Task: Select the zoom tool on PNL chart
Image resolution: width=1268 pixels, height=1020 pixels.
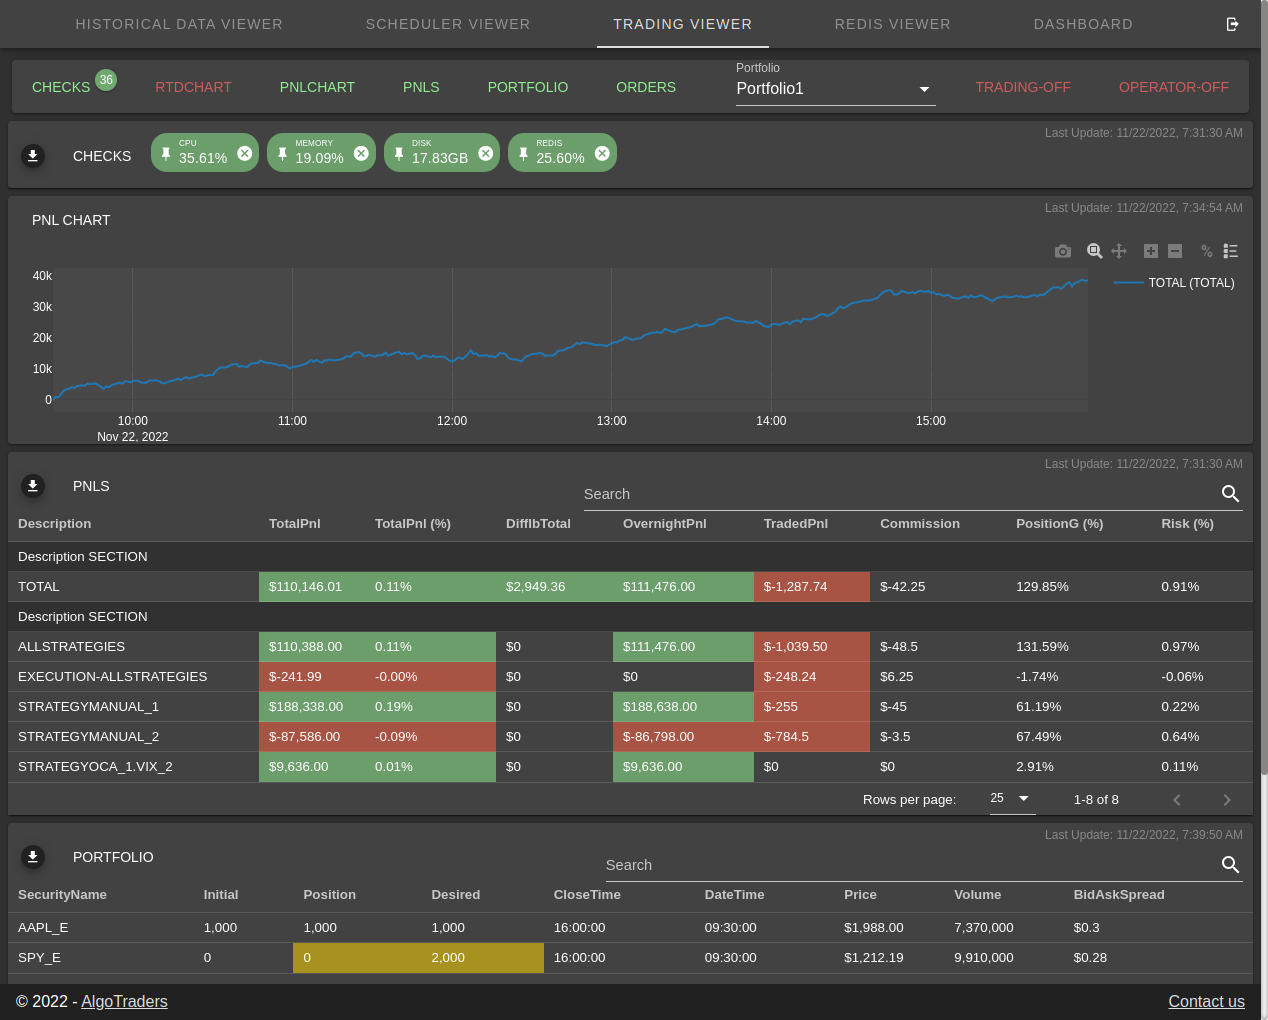Action: point(1095,251)
